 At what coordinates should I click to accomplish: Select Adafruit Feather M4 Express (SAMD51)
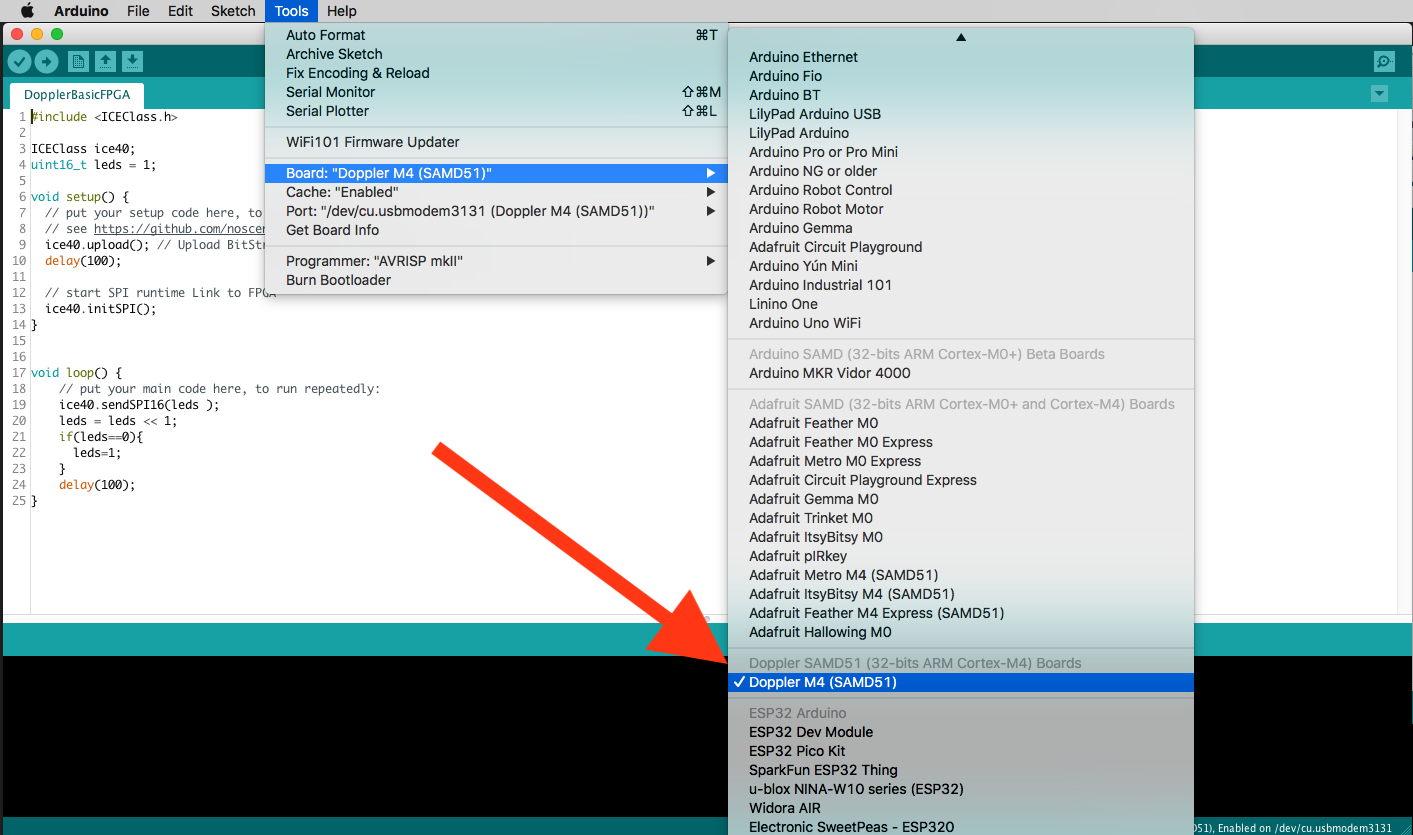click(961, 613)
